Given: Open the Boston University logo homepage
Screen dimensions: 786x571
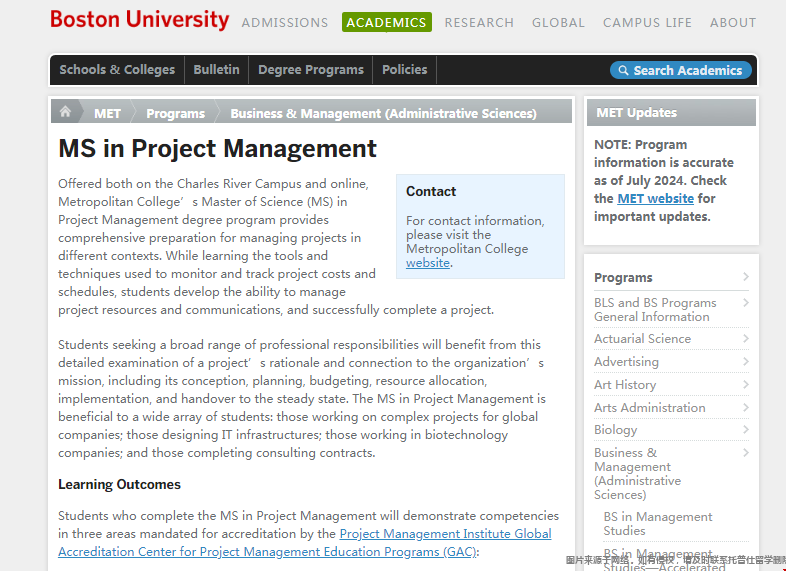Looking at the screenshot, I should (139, 20).
